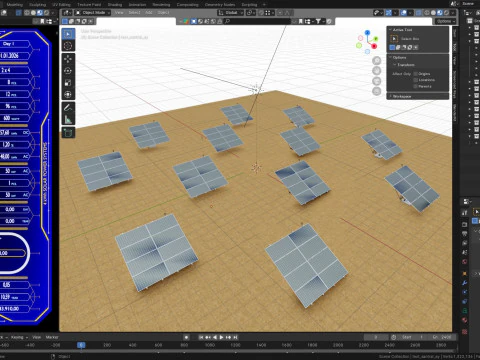Select the Rotate tool
The height and width of the screenshot is (360, 480).
(68, 71)
